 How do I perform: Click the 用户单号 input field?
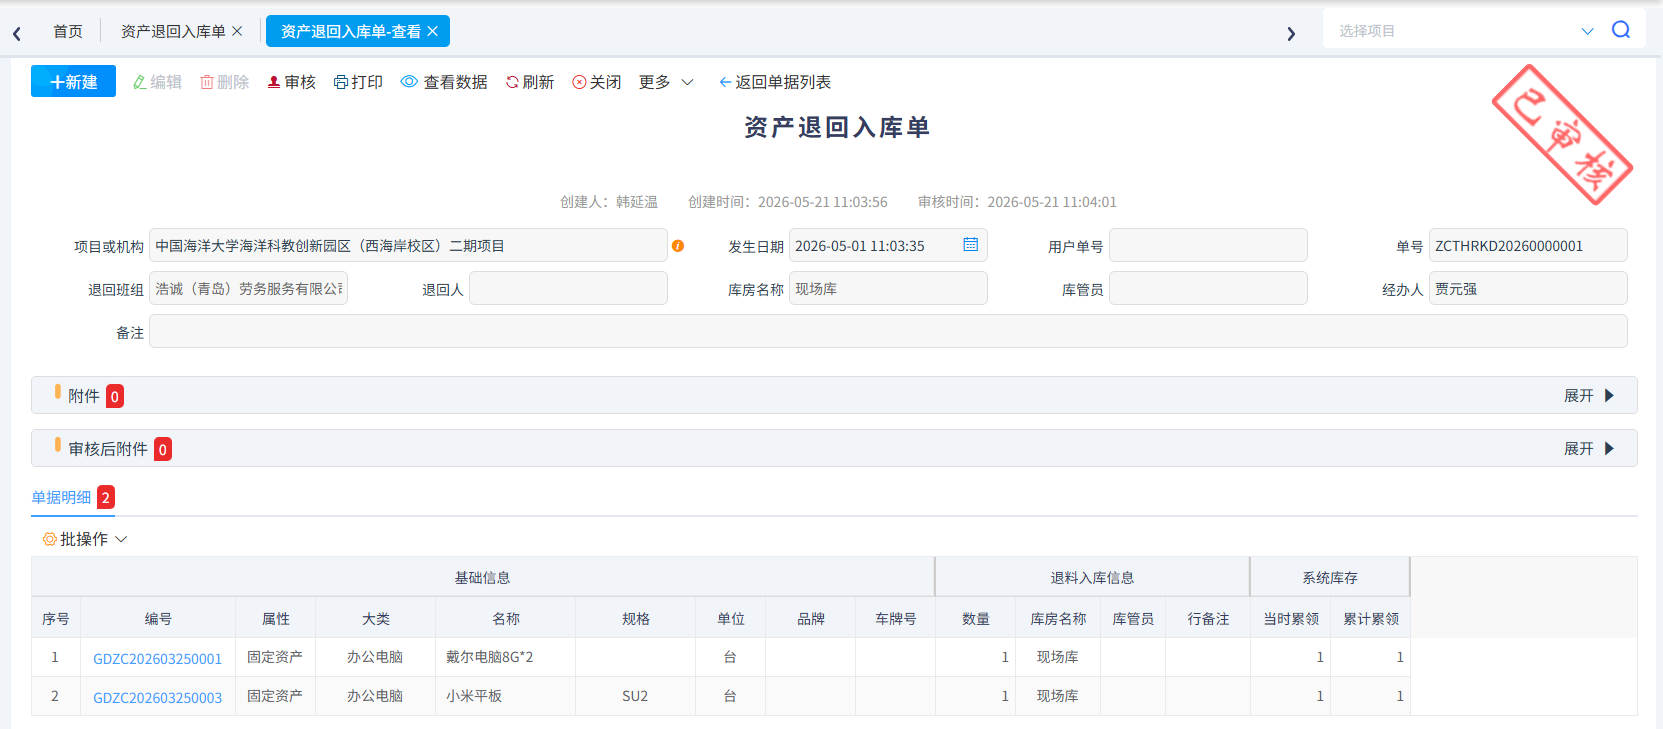click(x=1208, y=245)
